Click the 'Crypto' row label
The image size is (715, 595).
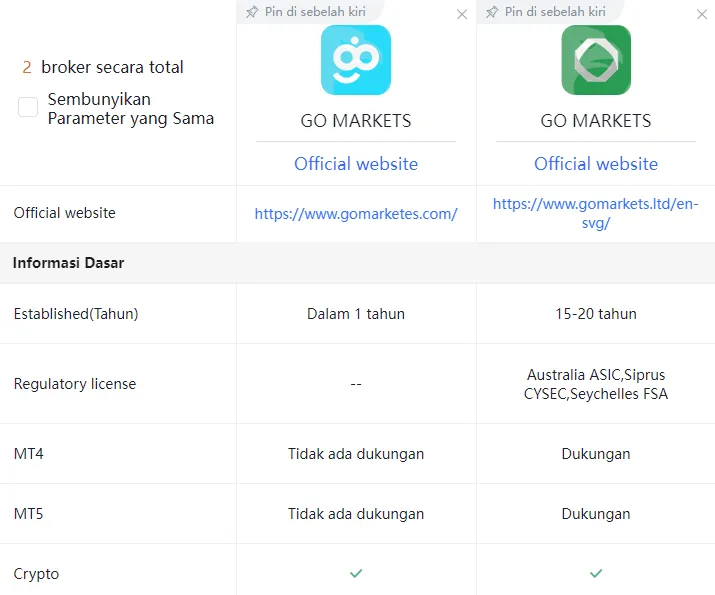pyautogui.click(x=36, y=574)
